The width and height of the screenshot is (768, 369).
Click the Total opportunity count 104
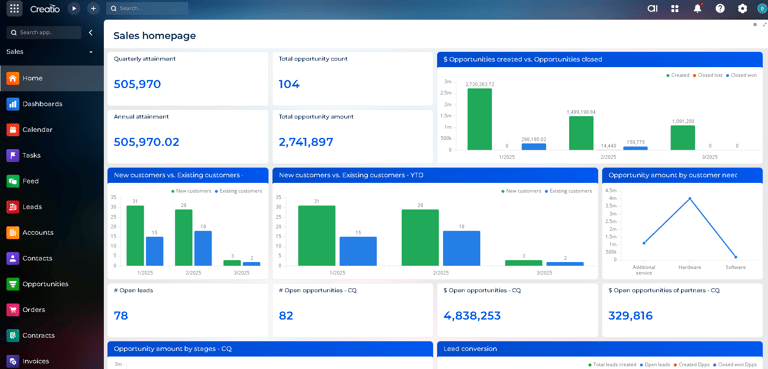tap(289, 84)
